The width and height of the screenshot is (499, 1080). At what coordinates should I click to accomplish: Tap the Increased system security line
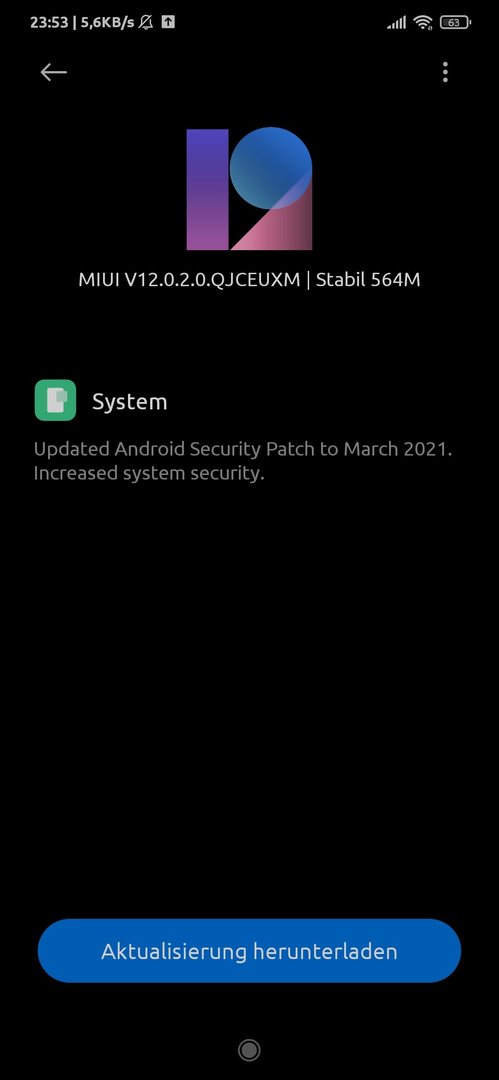pyautogui.click(x=149, y=474)
